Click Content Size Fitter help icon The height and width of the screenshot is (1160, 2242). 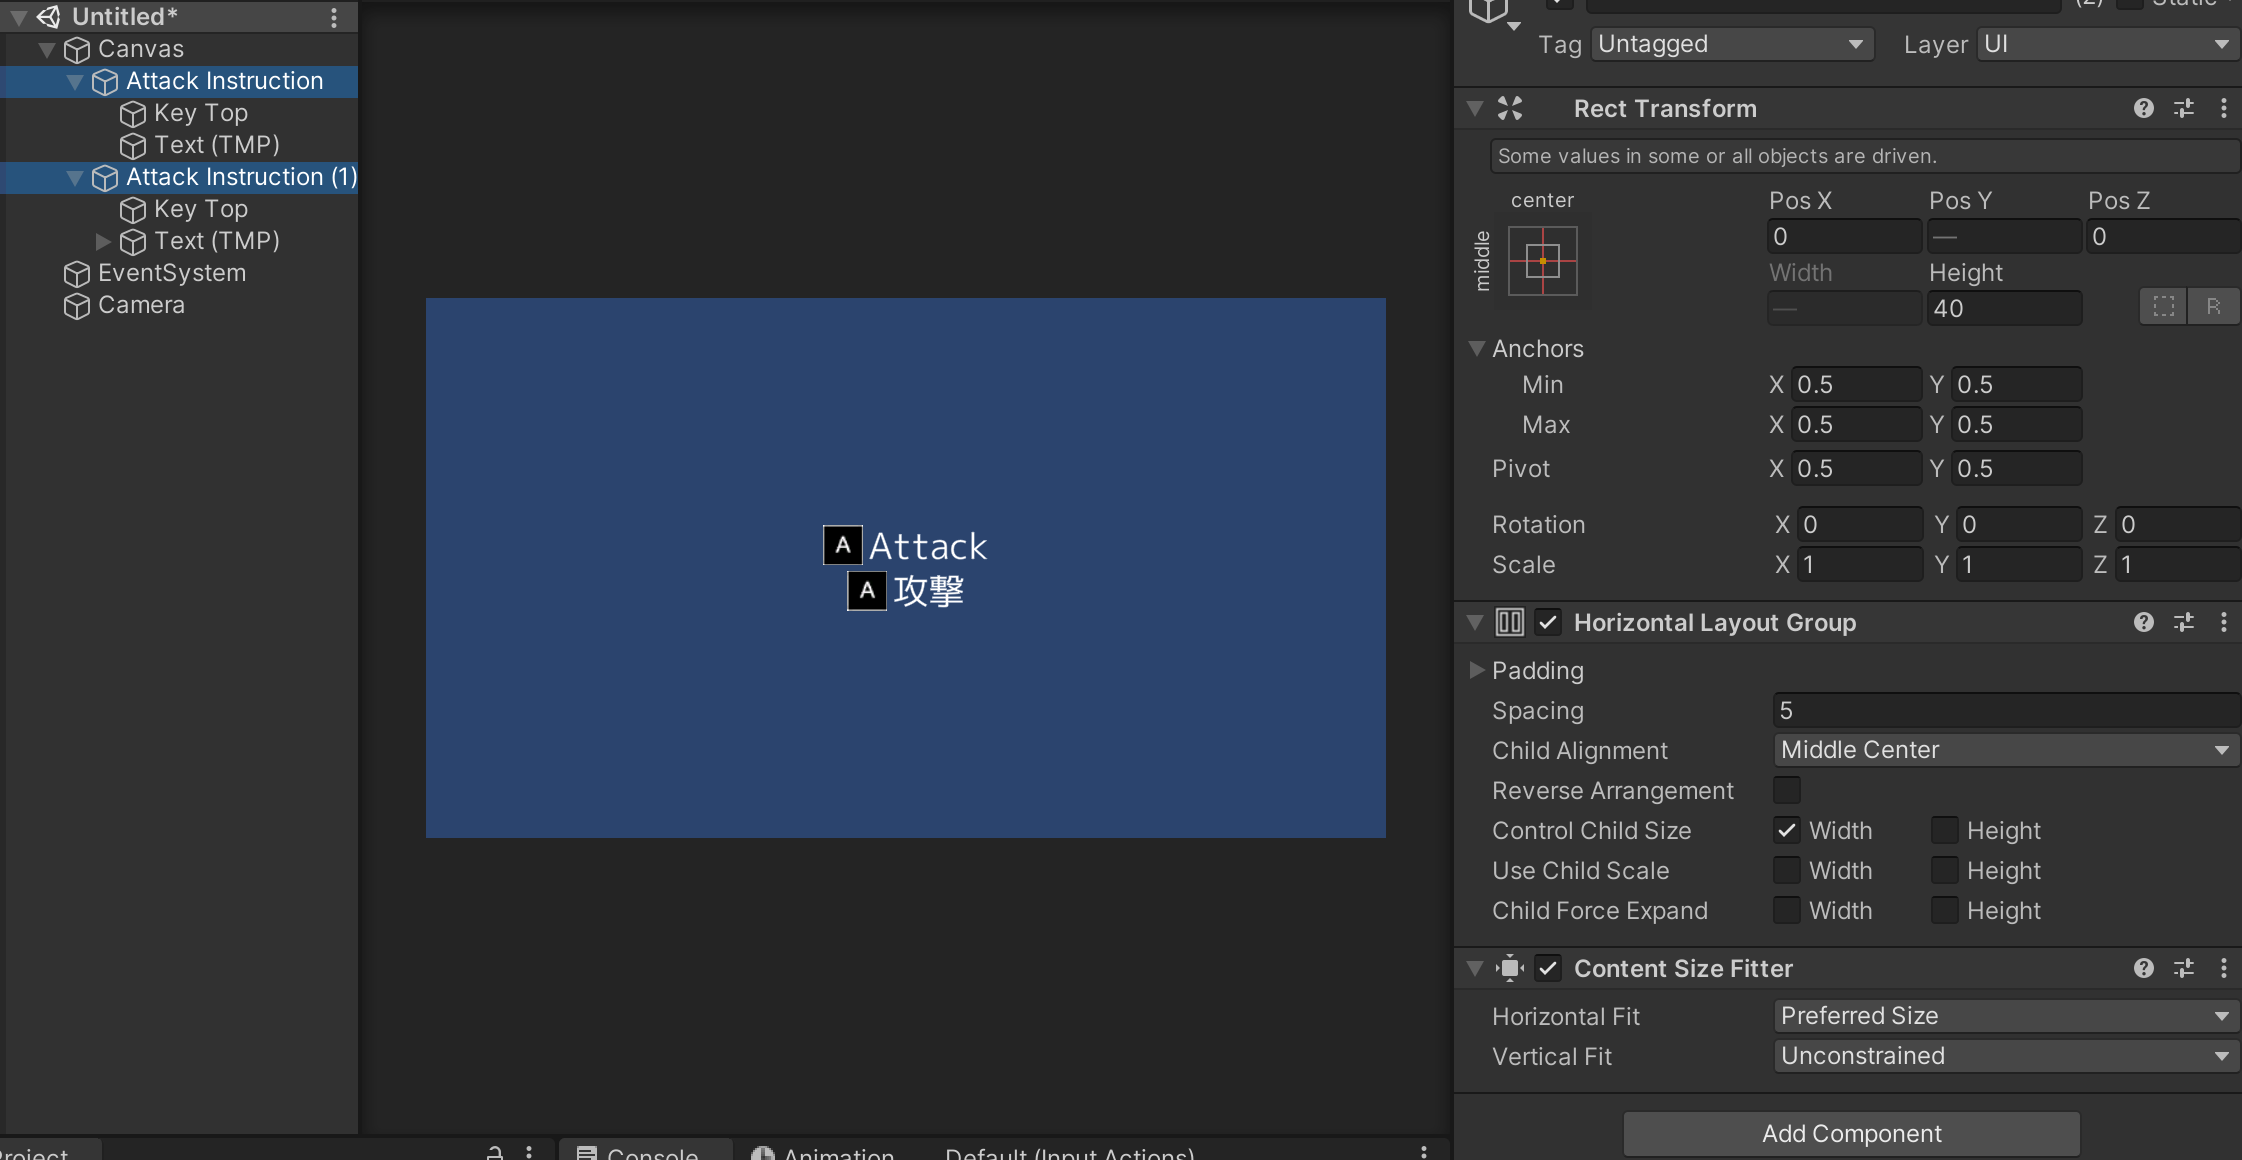[2143, 968]
